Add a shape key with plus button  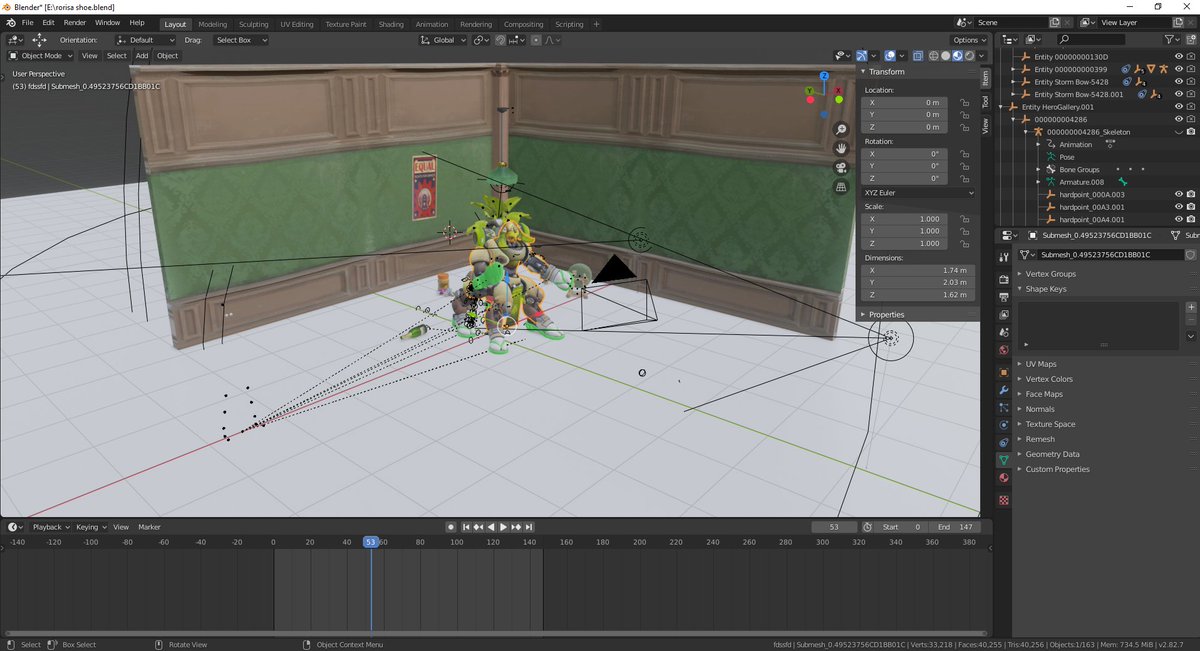point(1191,307)
